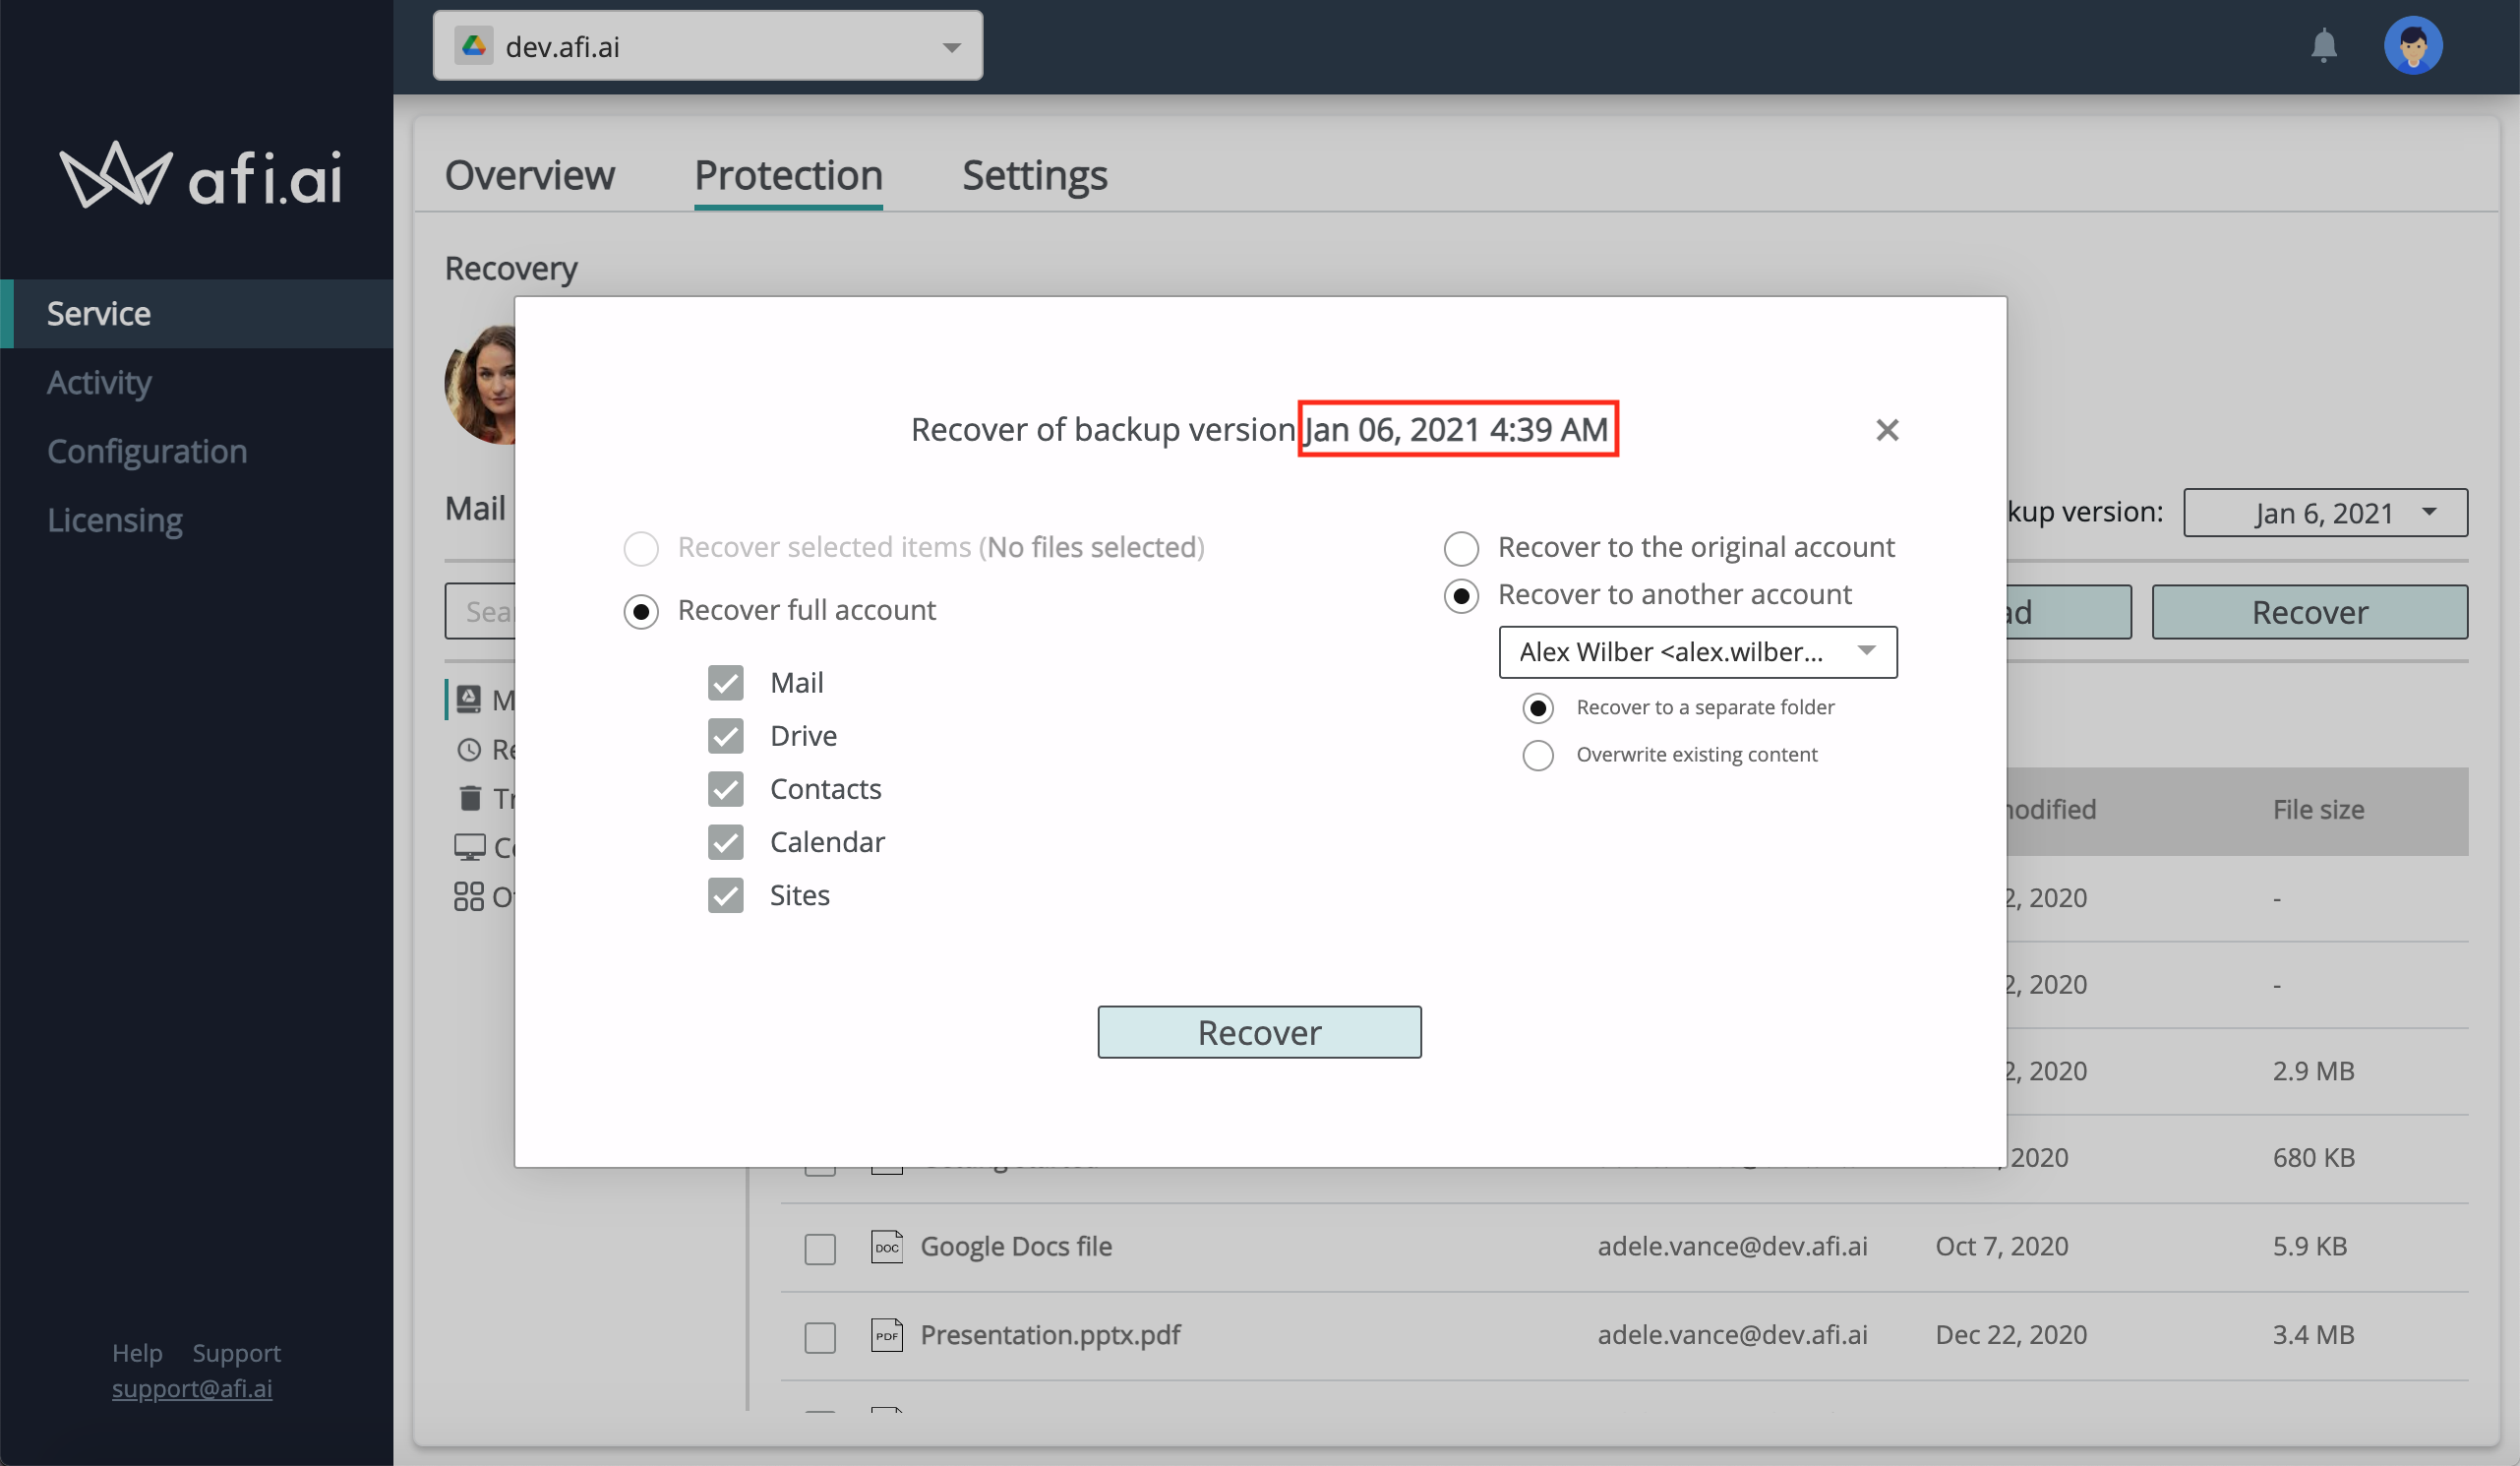The height and width of the screenshot is (1466, 2520).
Task: Click the Recover button to restore
Action: click(x=1257, y=1030)
